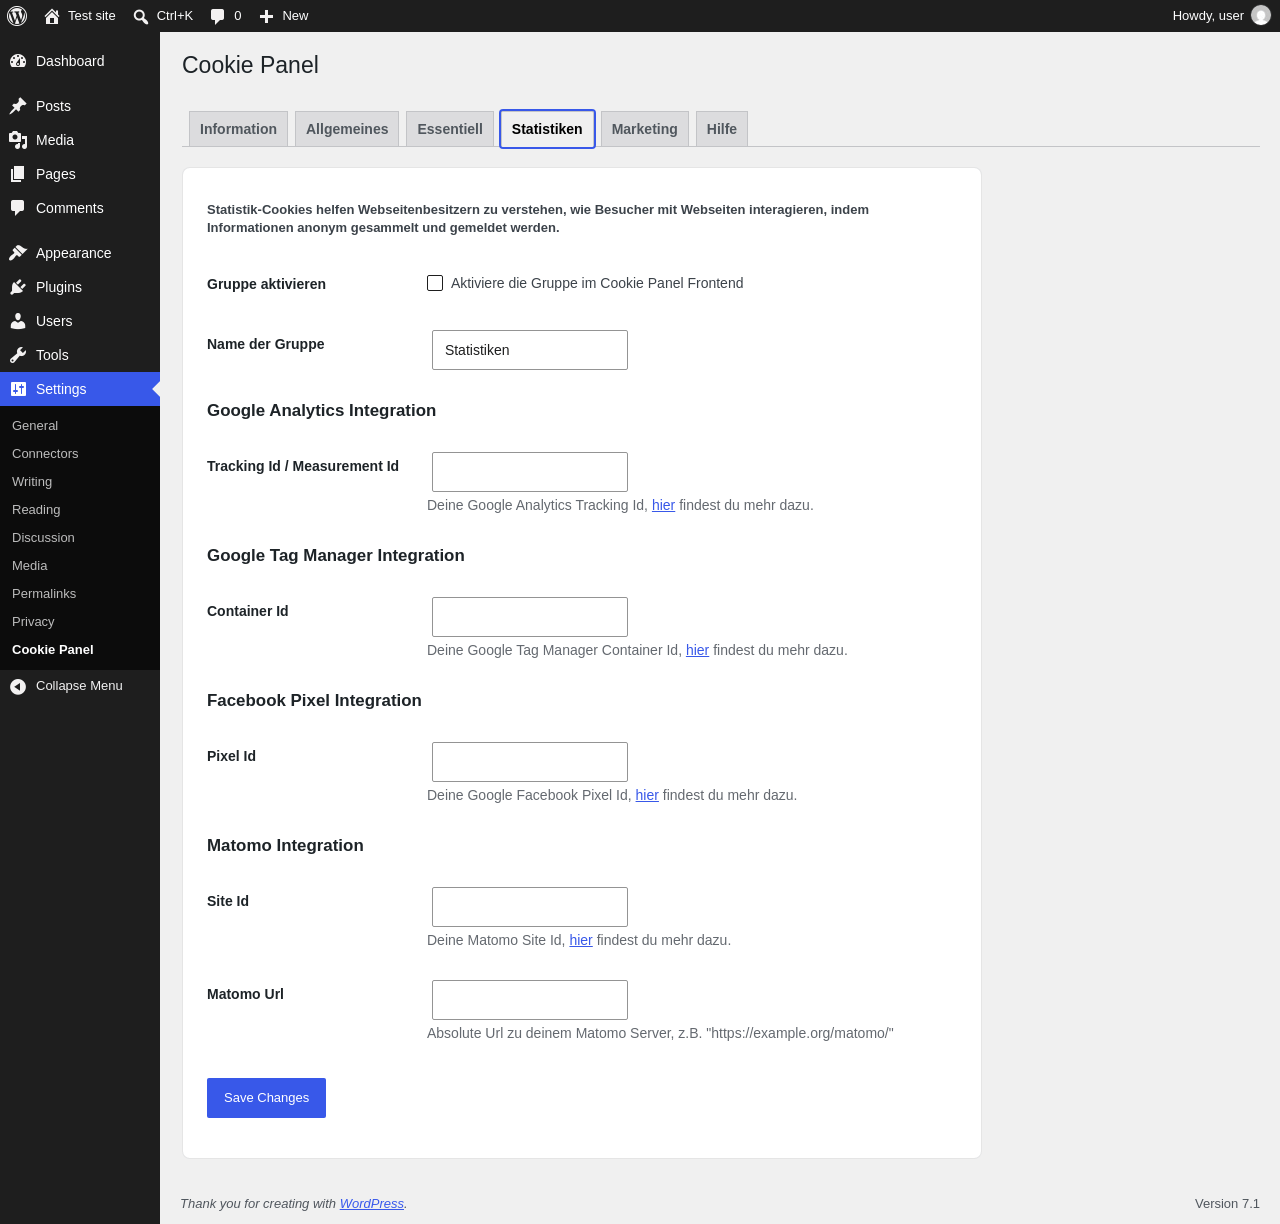This screenshot has height=1224, width=1280.
Task: Click the plus icon for New
Action: click(266, 16)
